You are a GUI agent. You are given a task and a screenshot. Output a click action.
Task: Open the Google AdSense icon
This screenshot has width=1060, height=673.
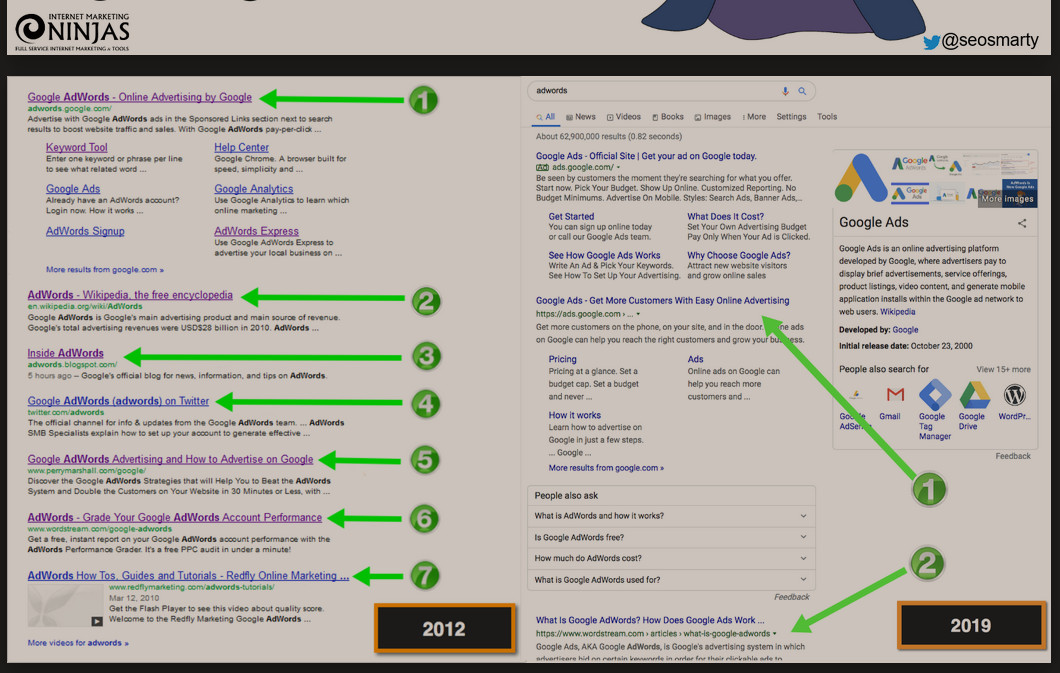(855, 395)
